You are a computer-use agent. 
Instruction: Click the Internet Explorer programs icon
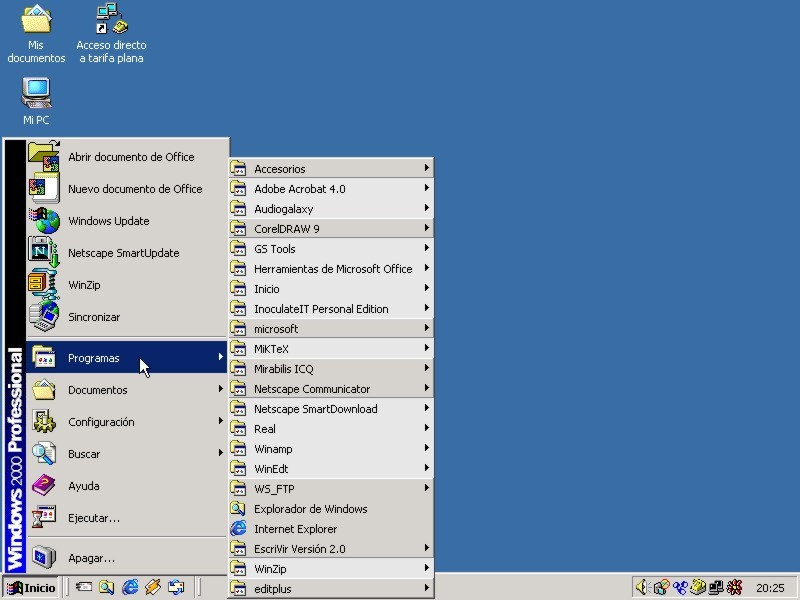(238, 529)
